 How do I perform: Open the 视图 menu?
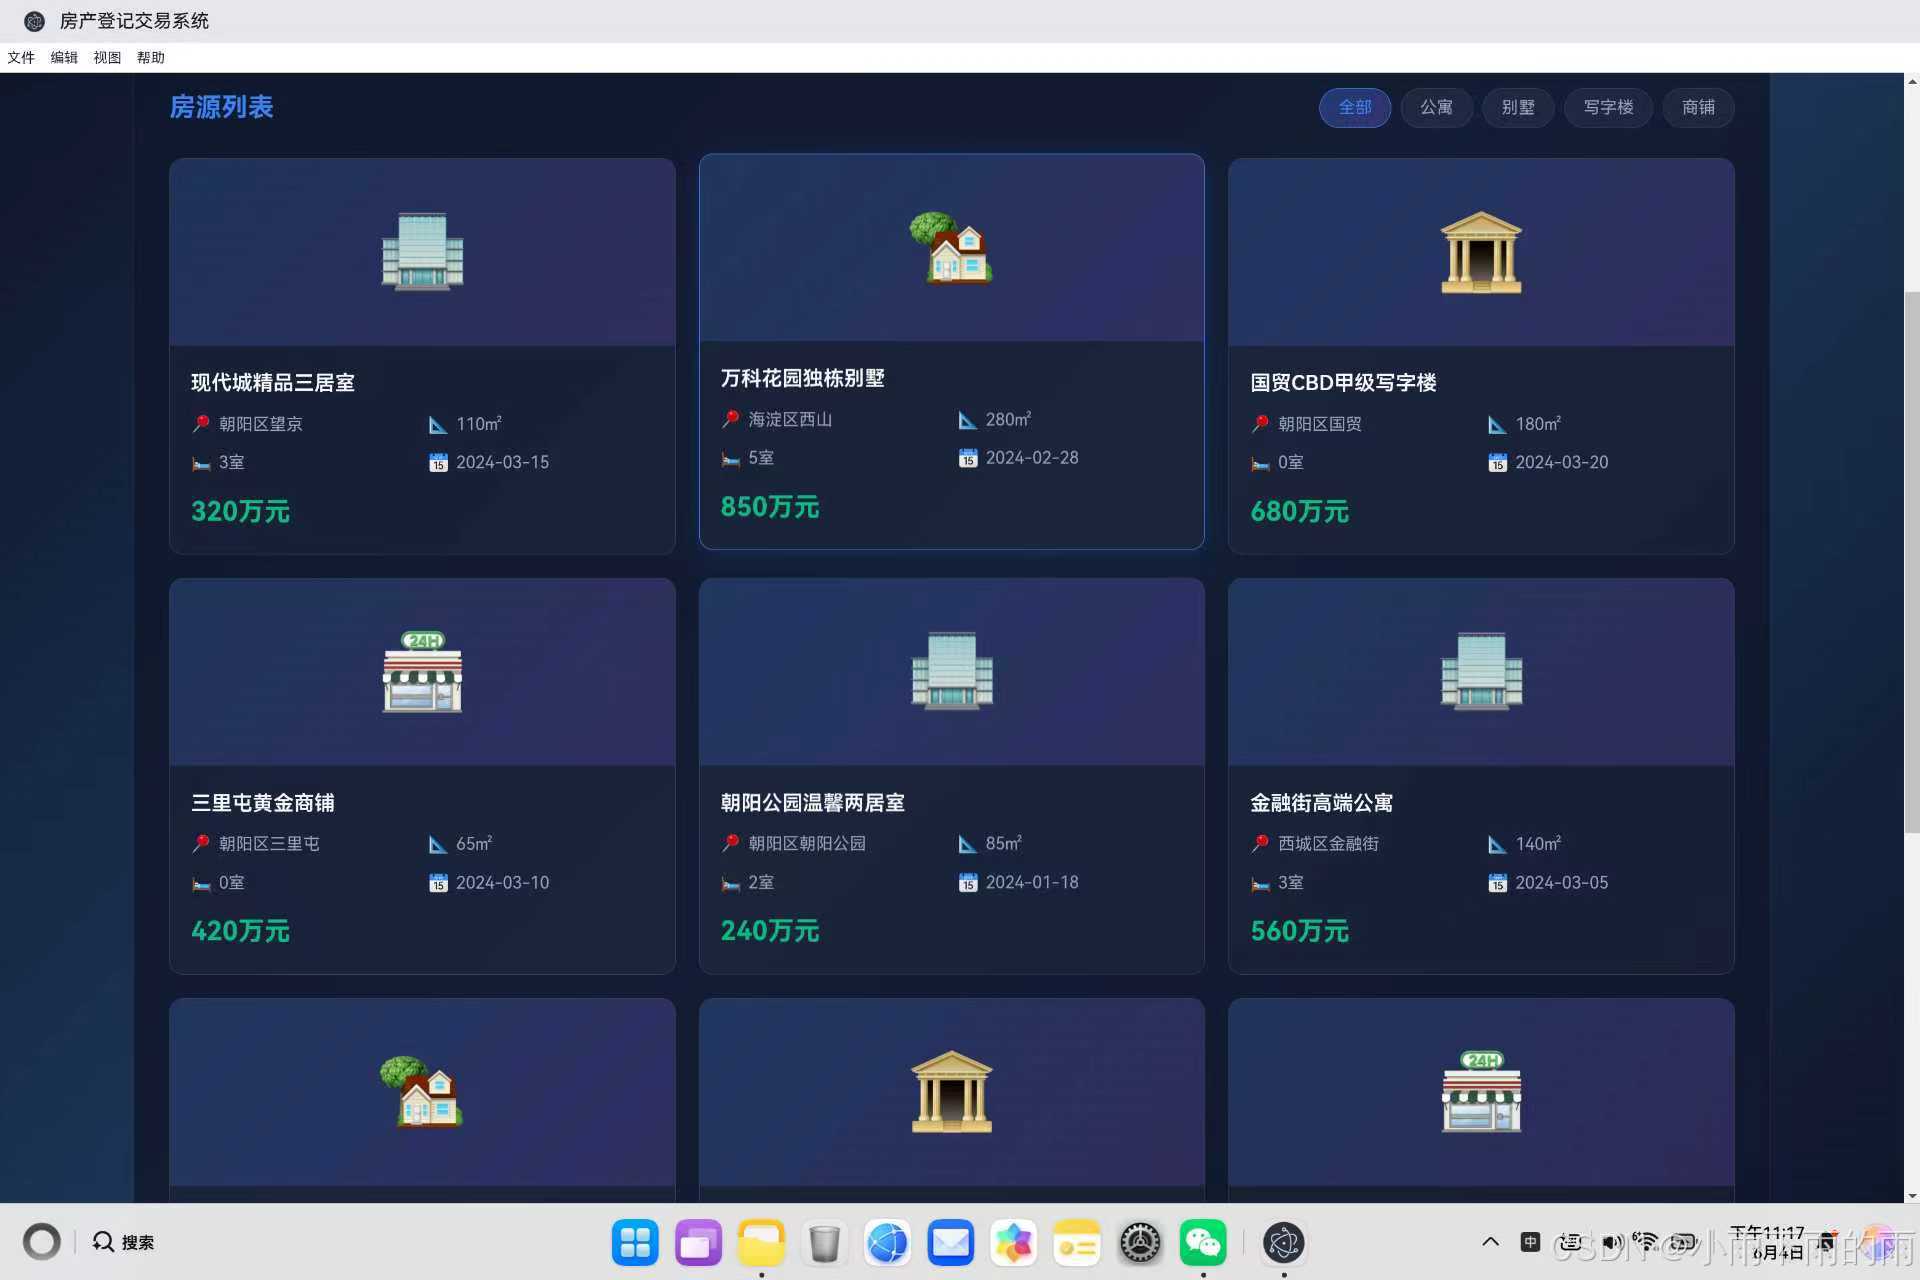[107, 57]
